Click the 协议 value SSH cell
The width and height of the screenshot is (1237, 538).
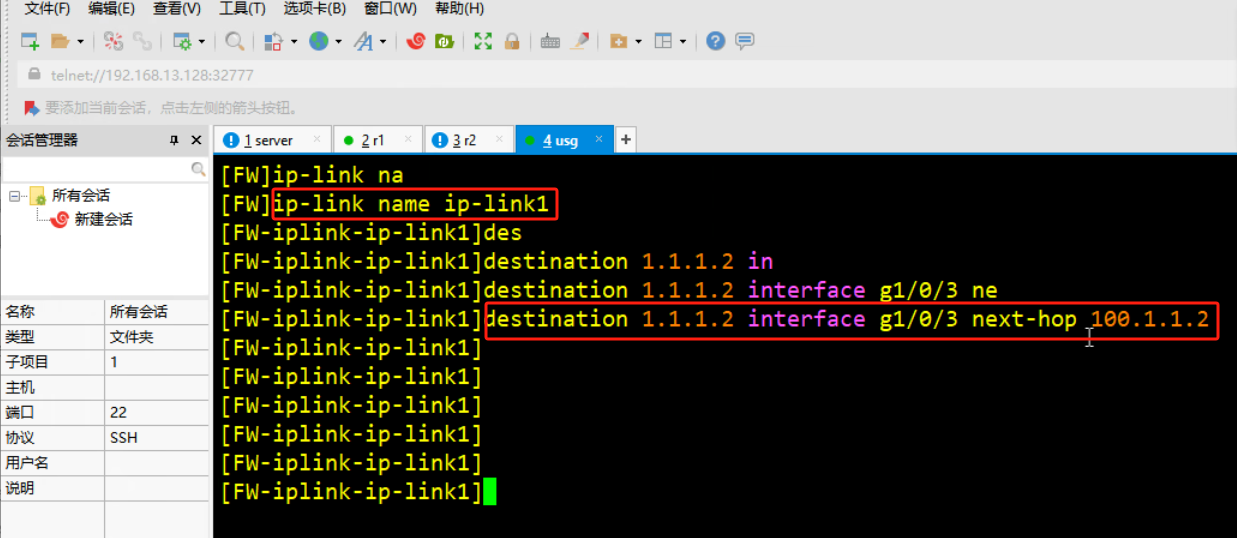157,438
